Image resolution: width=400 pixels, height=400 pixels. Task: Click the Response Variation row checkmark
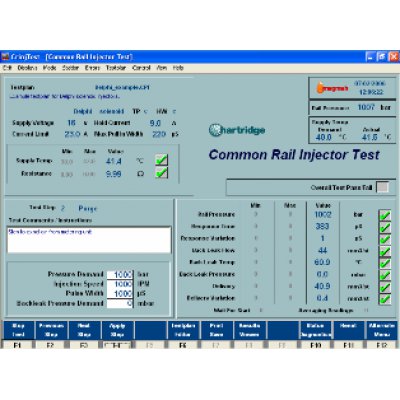point(385,239)
